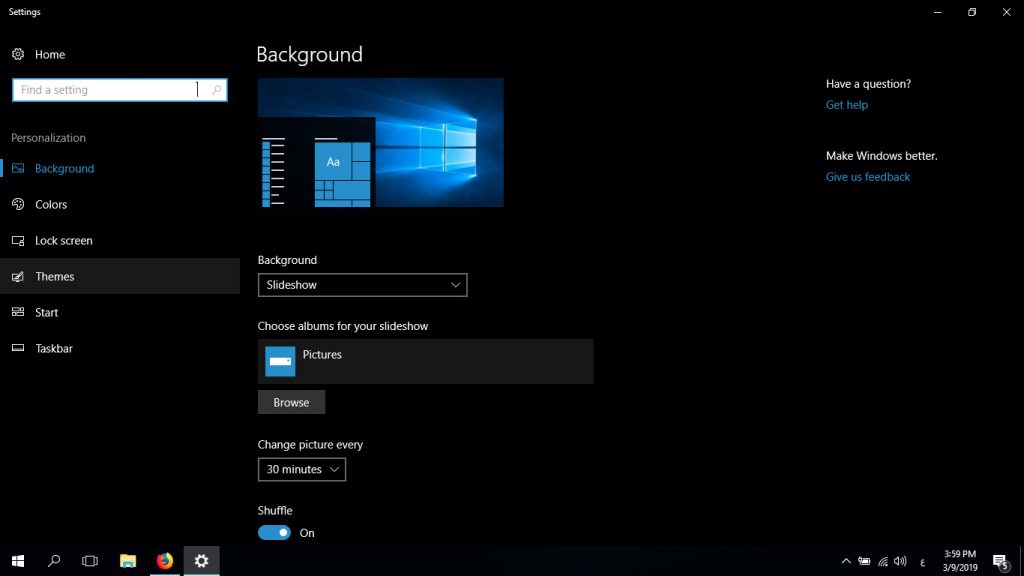Image resolution: width=1024 pixels, height=576 pixels.
Task: Check the battery status tray icon
Action: (x=864, y=561)
